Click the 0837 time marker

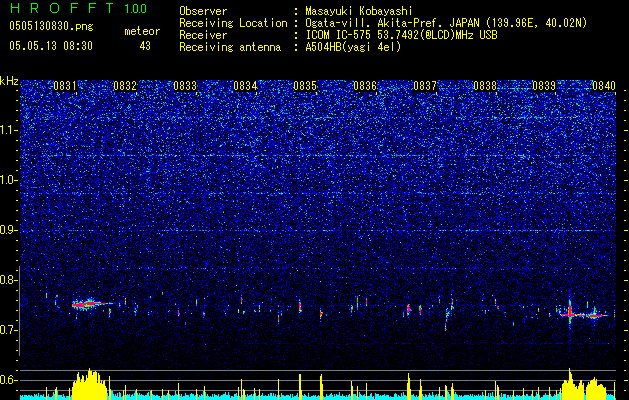pos(425,86)
